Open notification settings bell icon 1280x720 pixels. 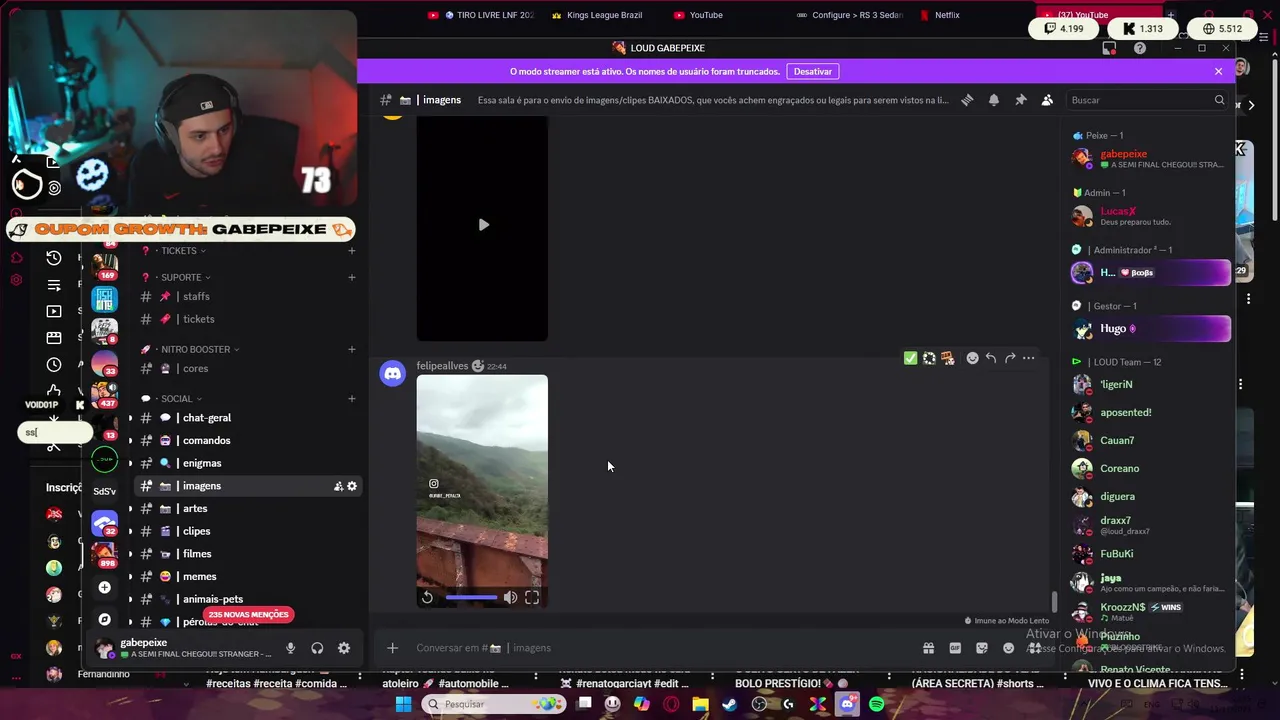click(994, 100)
